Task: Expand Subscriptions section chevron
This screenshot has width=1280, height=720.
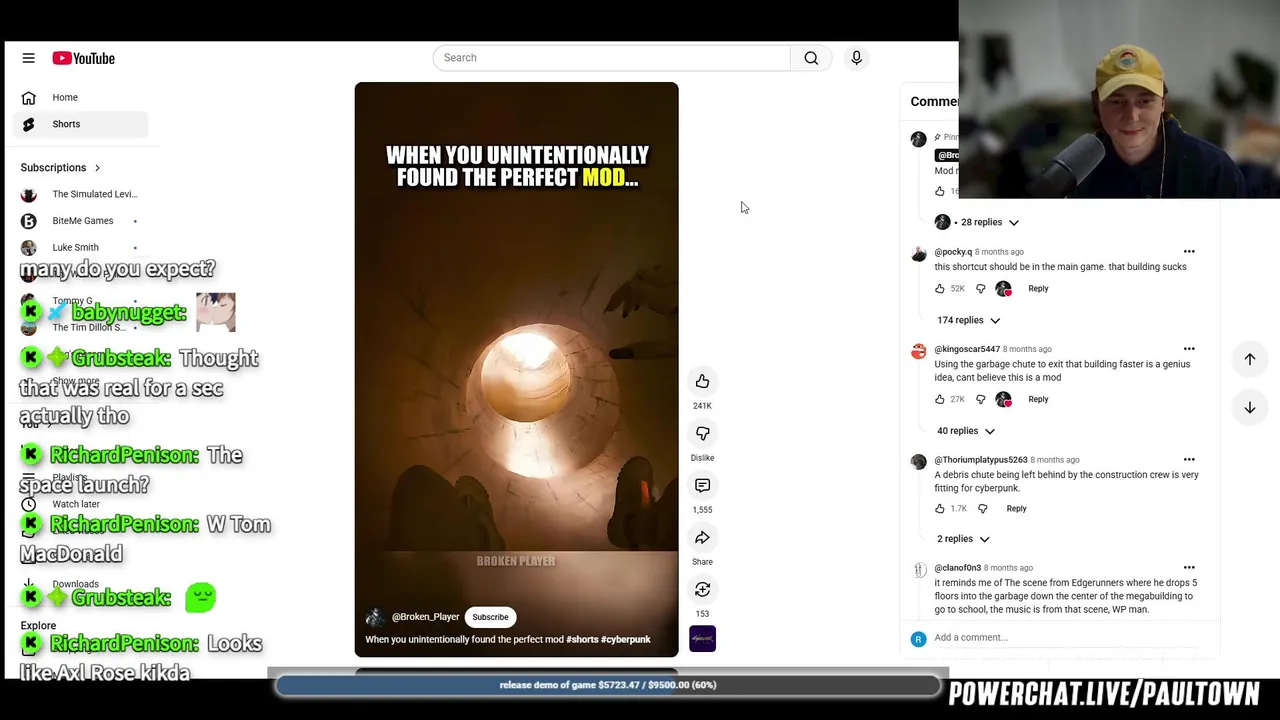Action: coord(97,168)
